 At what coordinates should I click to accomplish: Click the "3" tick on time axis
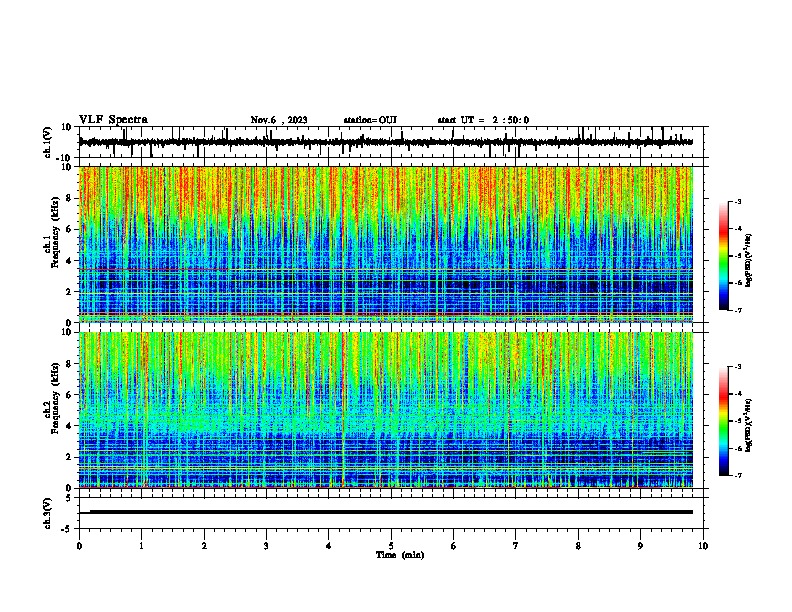[x=266, y=546]
